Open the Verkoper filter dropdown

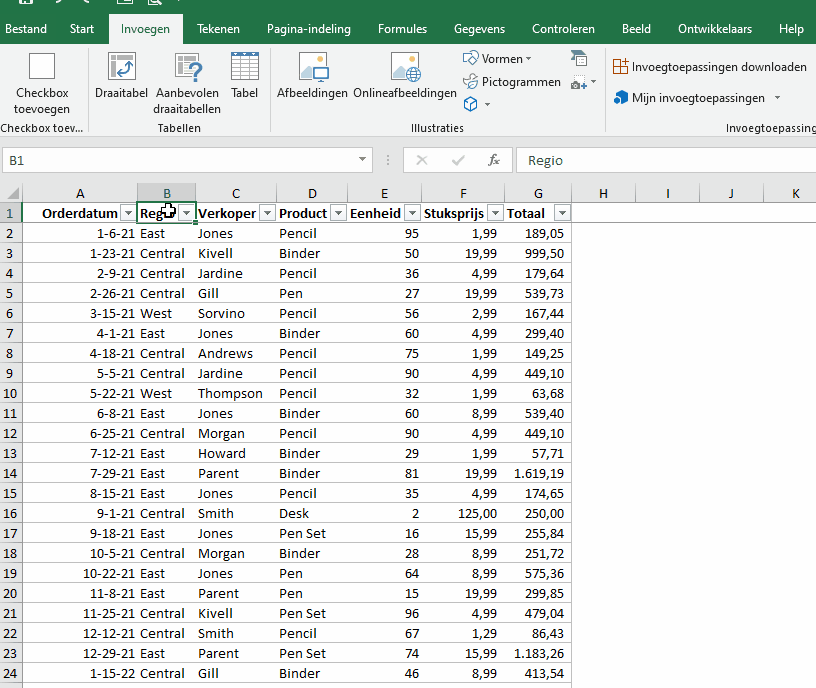(x=267, y=213)
